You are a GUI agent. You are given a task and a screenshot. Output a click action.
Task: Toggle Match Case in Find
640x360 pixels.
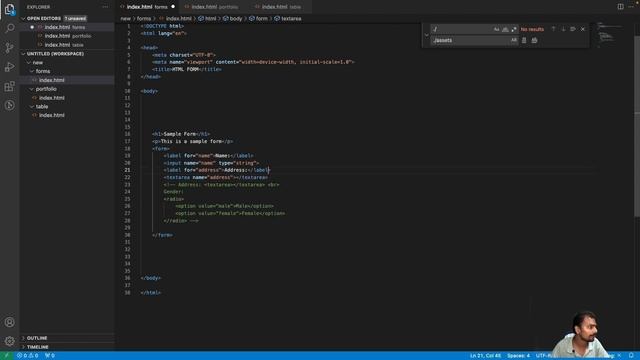496,29
